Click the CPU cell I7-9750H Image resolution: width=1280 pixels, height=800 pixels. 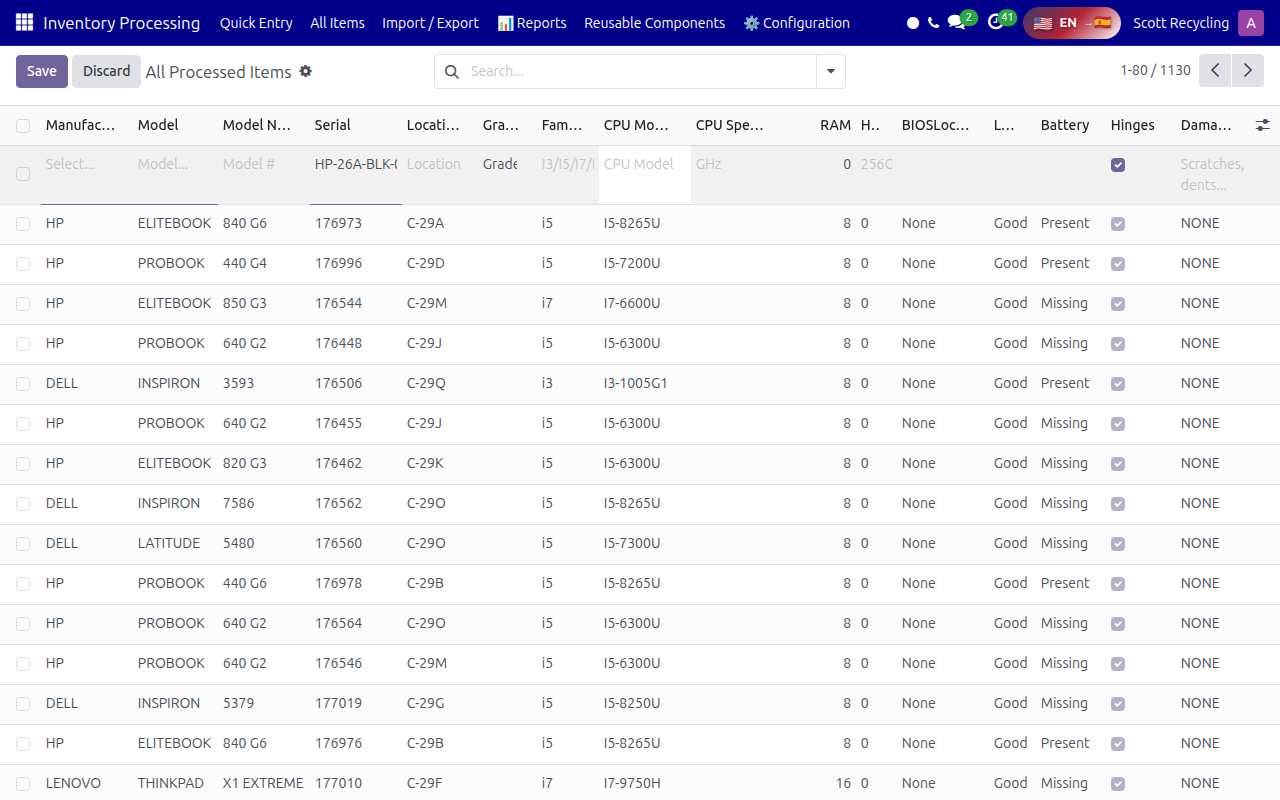[x=632, y=783]
